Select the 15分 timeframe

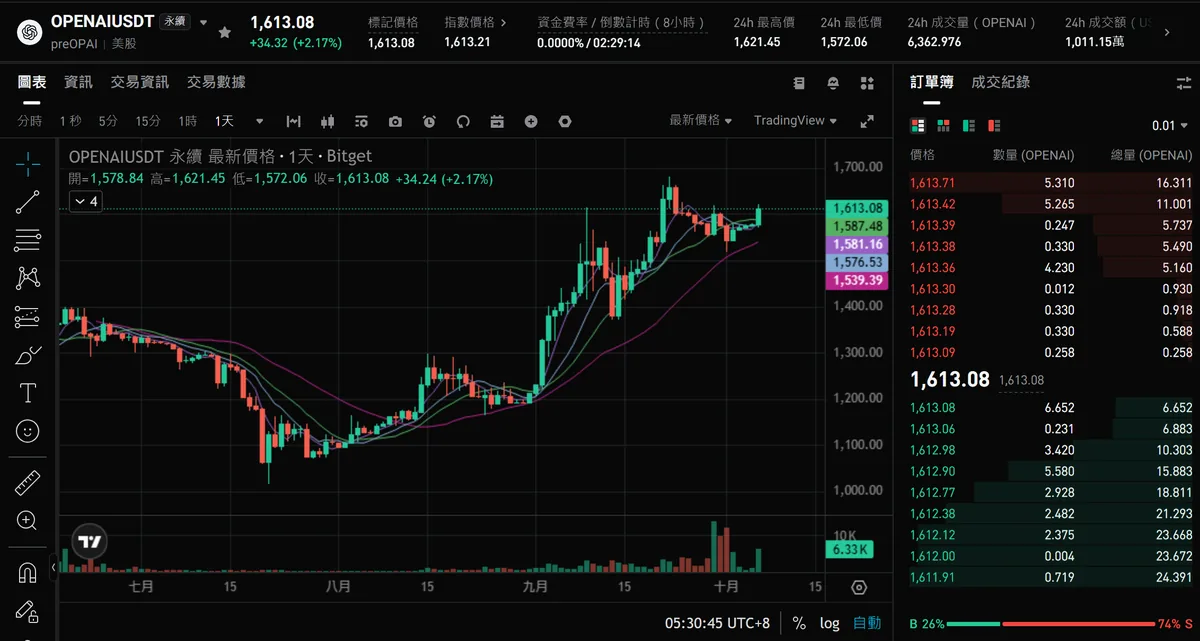pyautogui.click(x=148, y=121)
